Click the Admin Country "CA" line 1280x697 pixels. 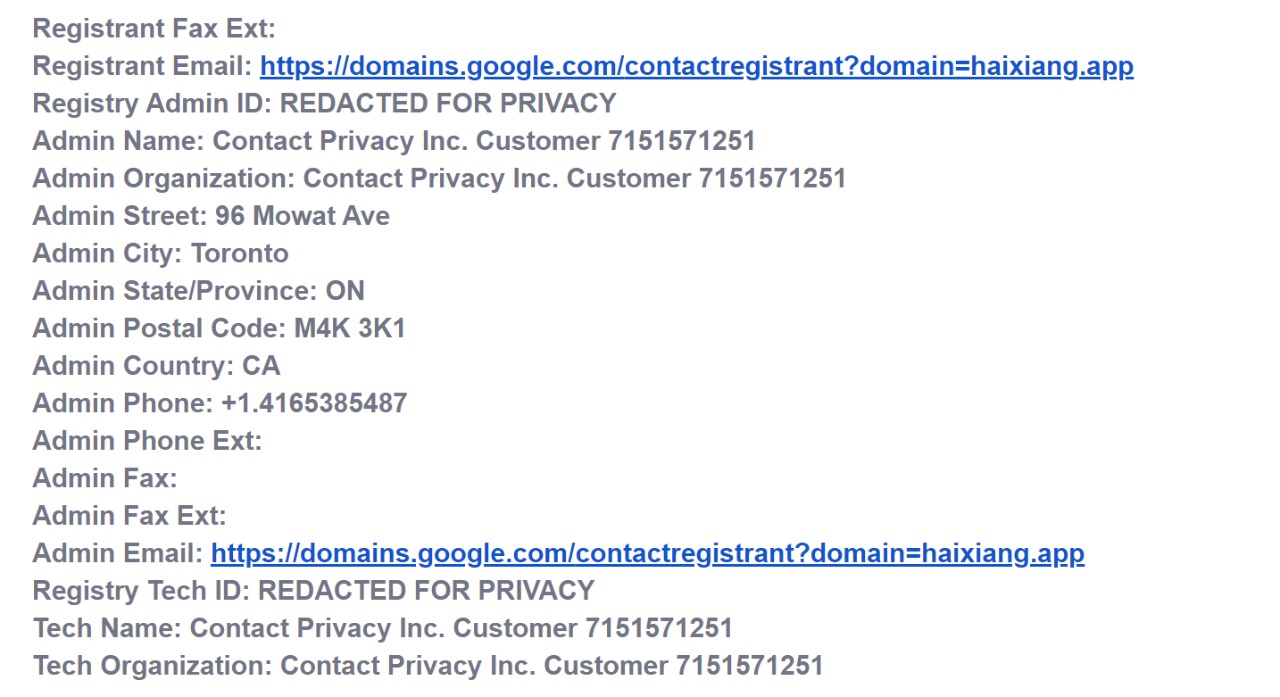pyautogui.click(x=156, y=366)
